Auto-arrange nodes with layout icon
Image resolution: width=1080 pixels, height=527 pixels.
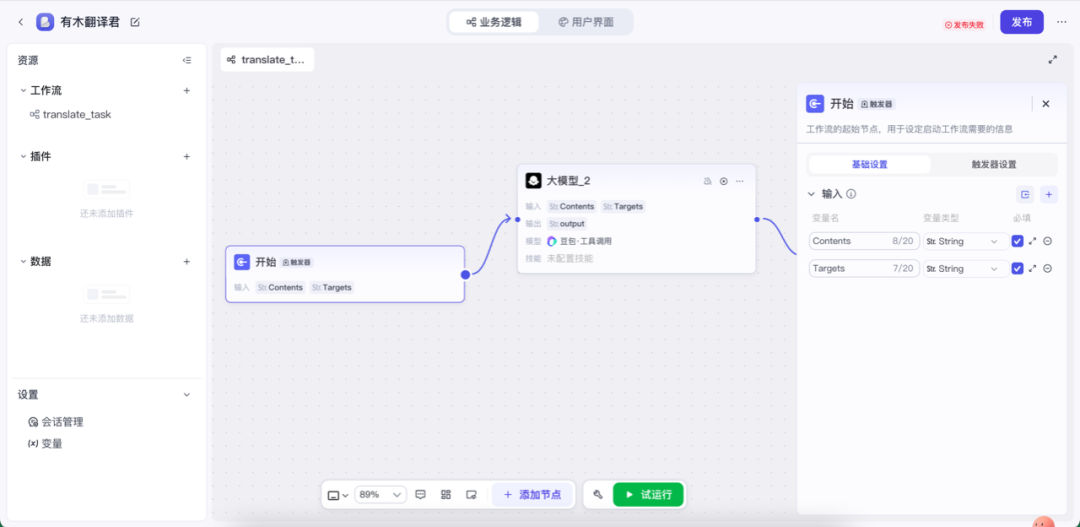click(x=446, y=495)
